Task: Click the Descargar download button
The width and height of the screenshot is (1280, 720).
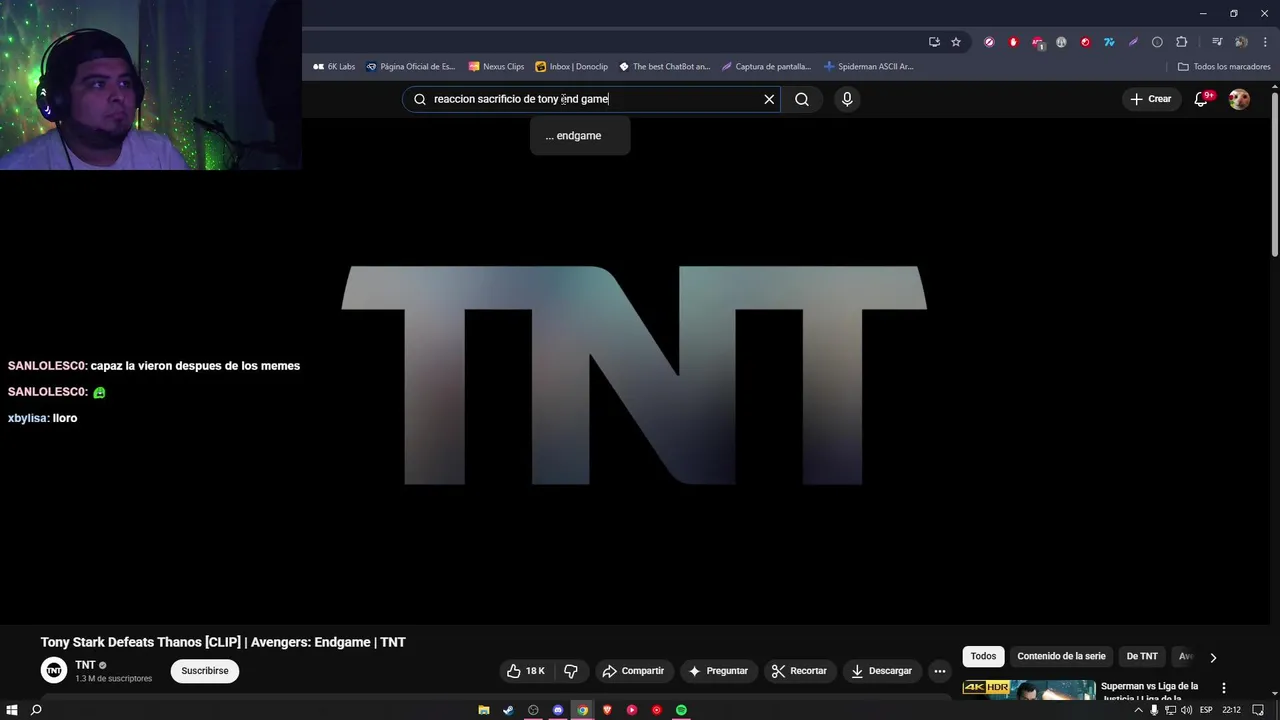Action: click(x=882, y=671)
